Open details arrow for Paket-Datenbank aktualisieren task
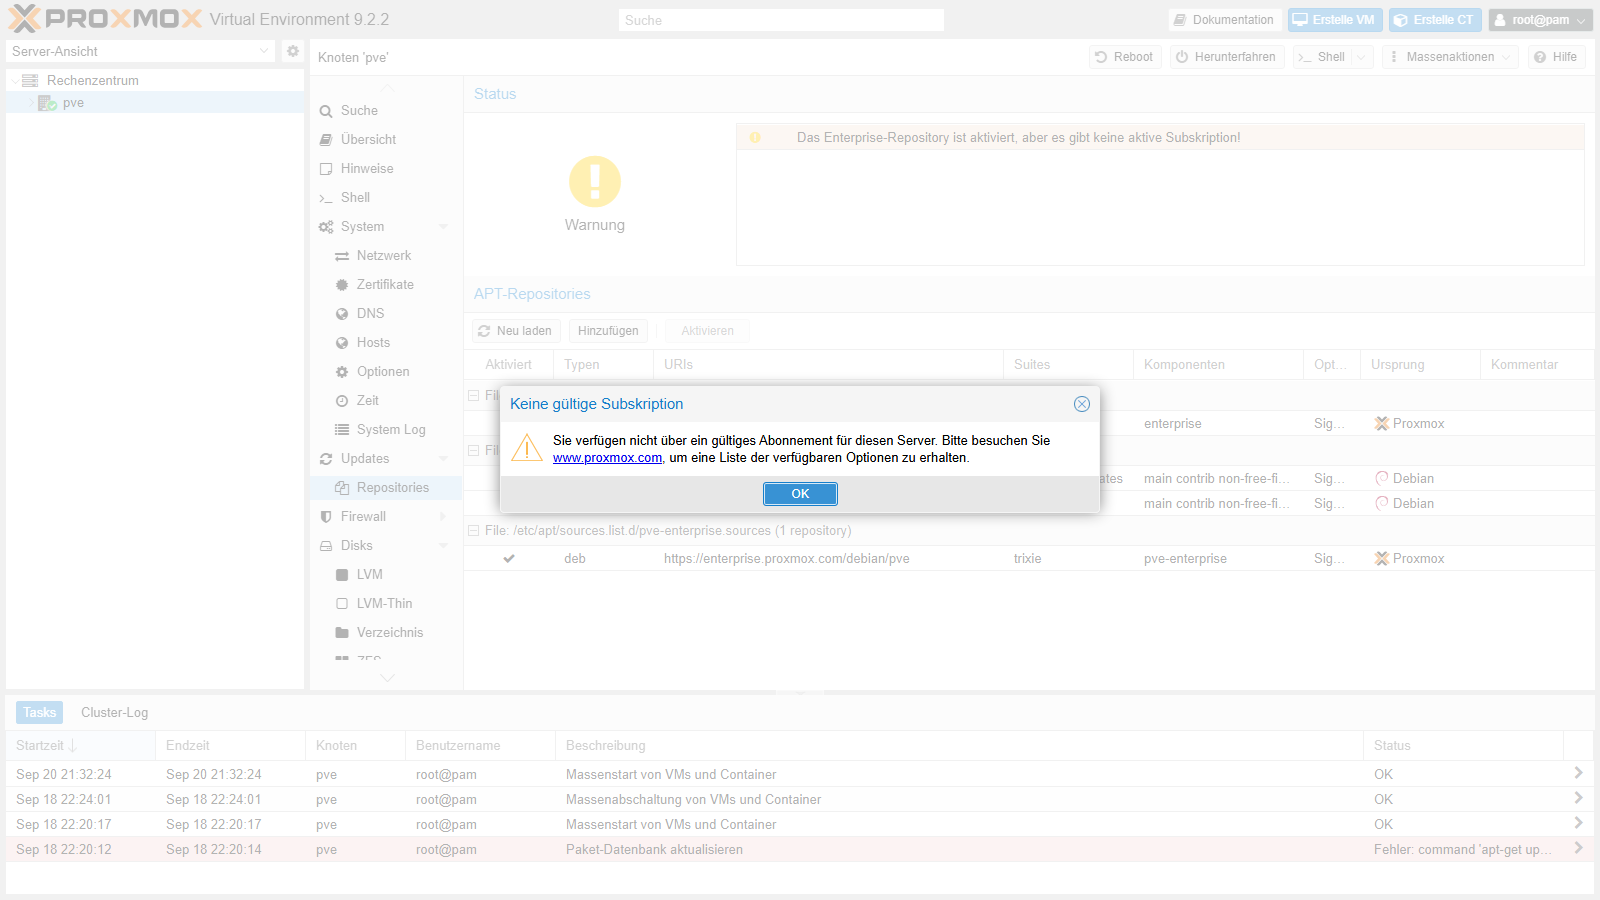Viewport: 1600px width, 900px height. click(x=1578, y=848)
